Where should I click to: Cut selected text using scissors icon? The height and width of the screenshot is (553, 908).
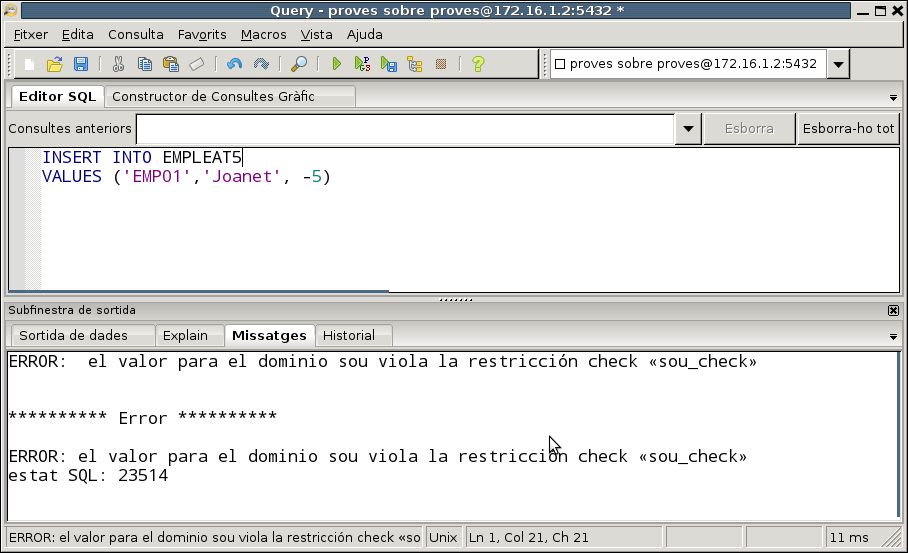[x=118, y=64]
